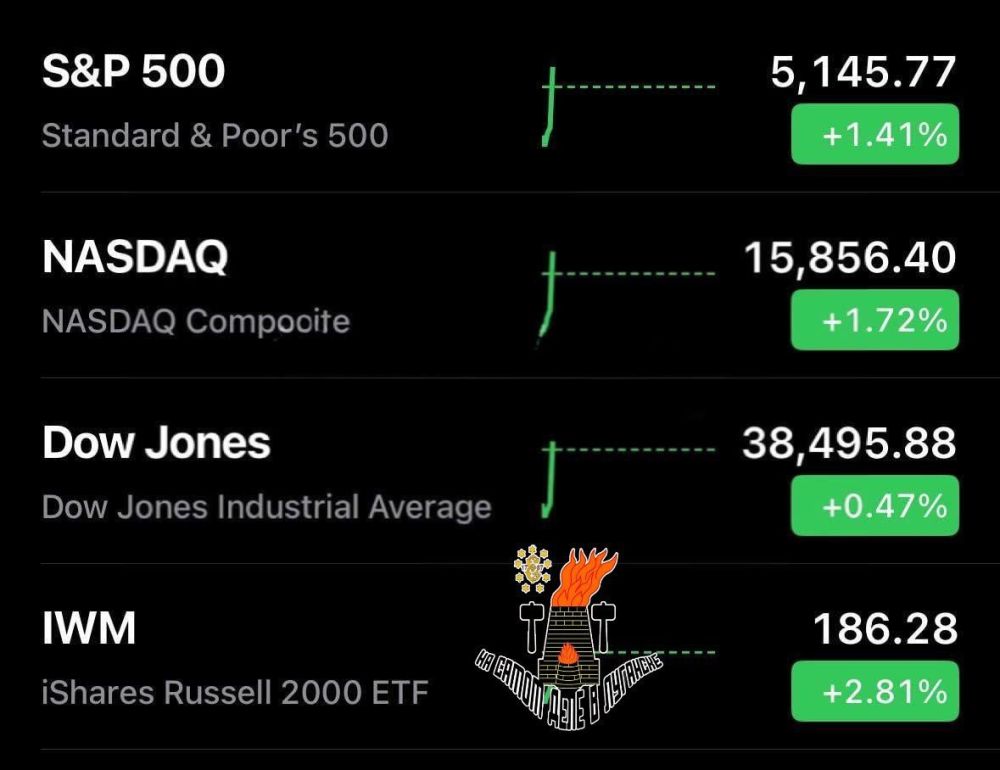Viewport: 1000px width, 770px height.
Task: Click the iShares Russell 2000 ETF subtitle
Action: click(x=235, y=692)
